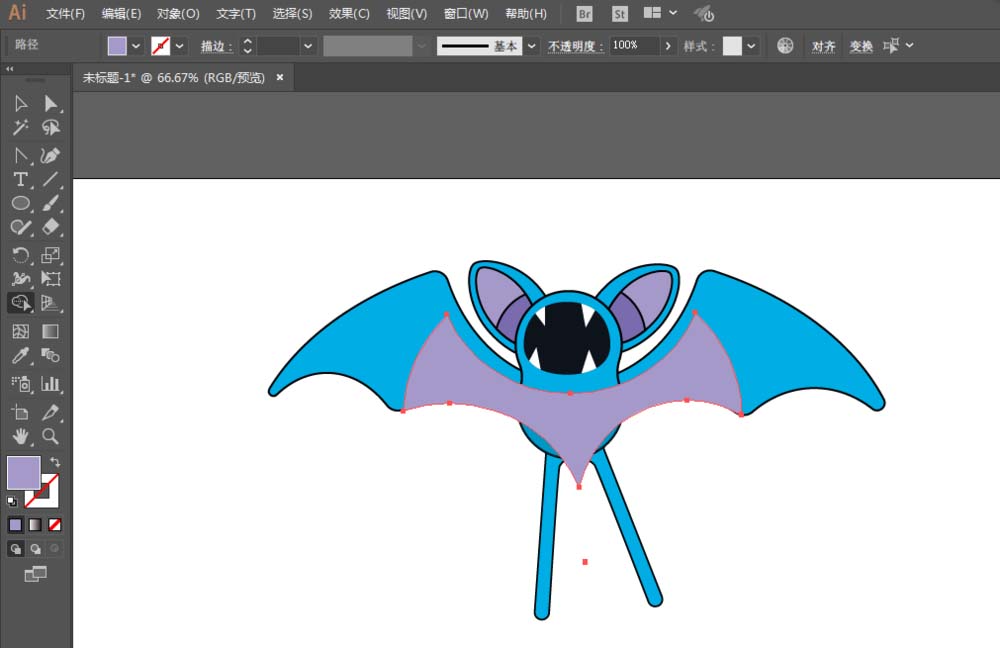Image resolution: width=1000 pixels, height=648 pixels.
Task: Select the Rotate tool
Action: [20, 255]
